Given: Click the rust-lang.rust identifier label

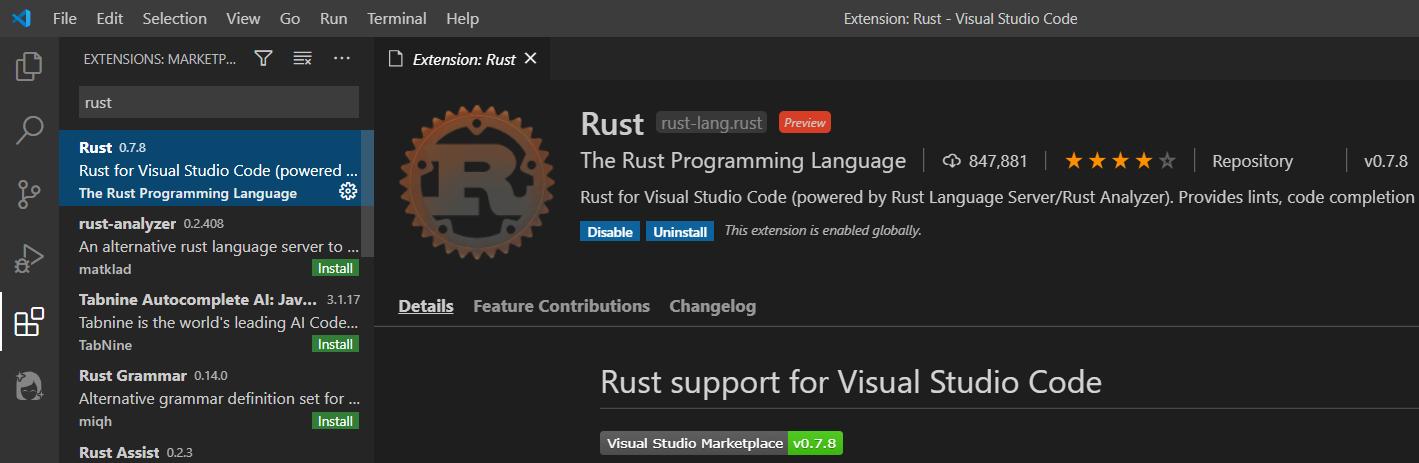Looking at the screenshot, I should (x=711, y=123).
